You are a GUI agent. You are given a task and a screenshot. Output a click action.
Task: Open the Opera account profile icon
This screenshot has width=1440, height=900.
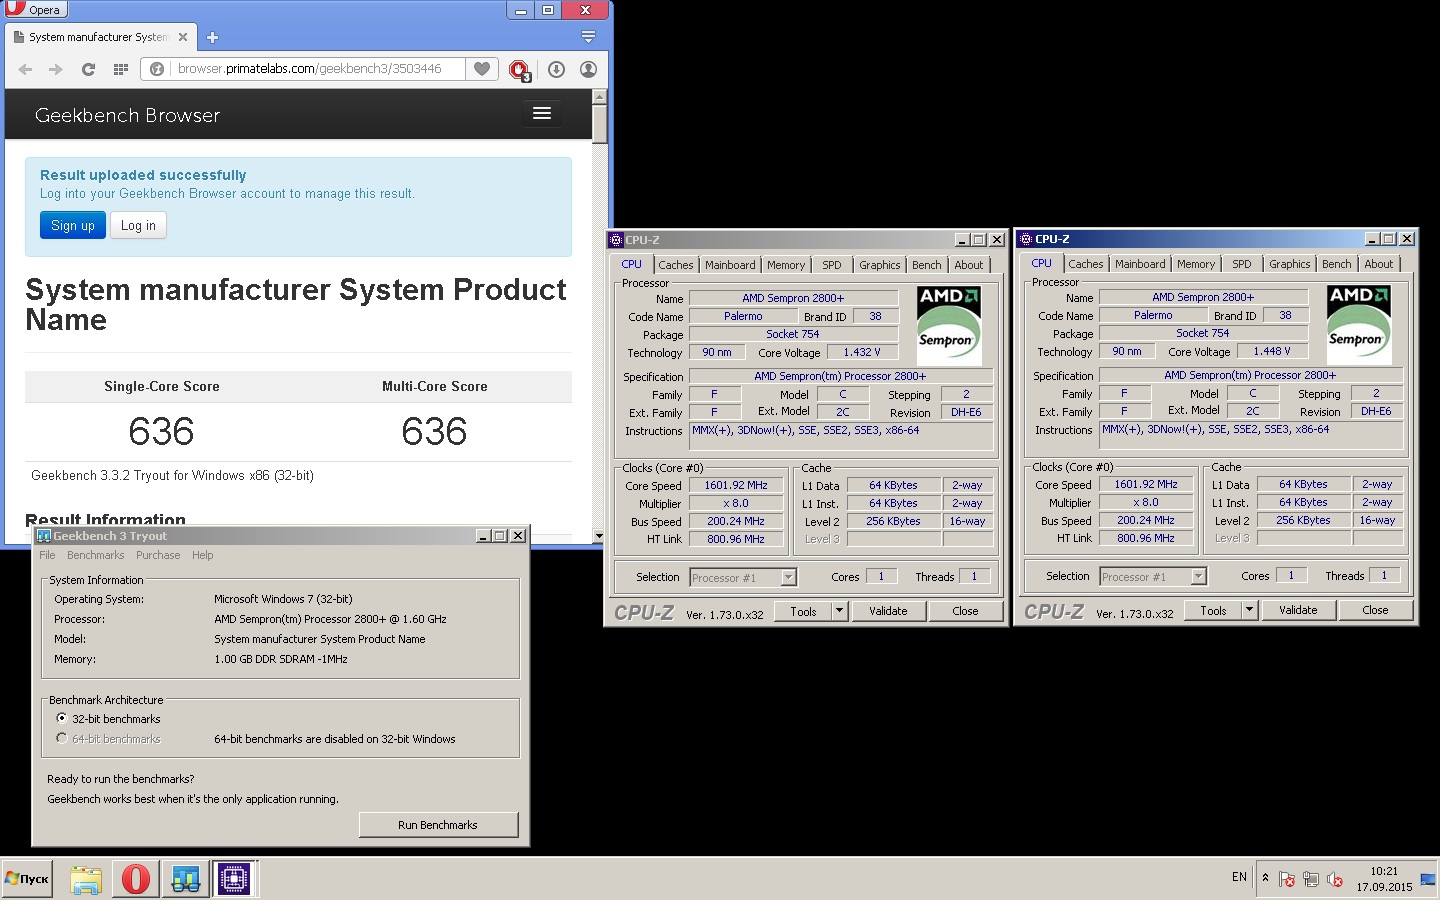pyautogui.click(x=588, y=69)
